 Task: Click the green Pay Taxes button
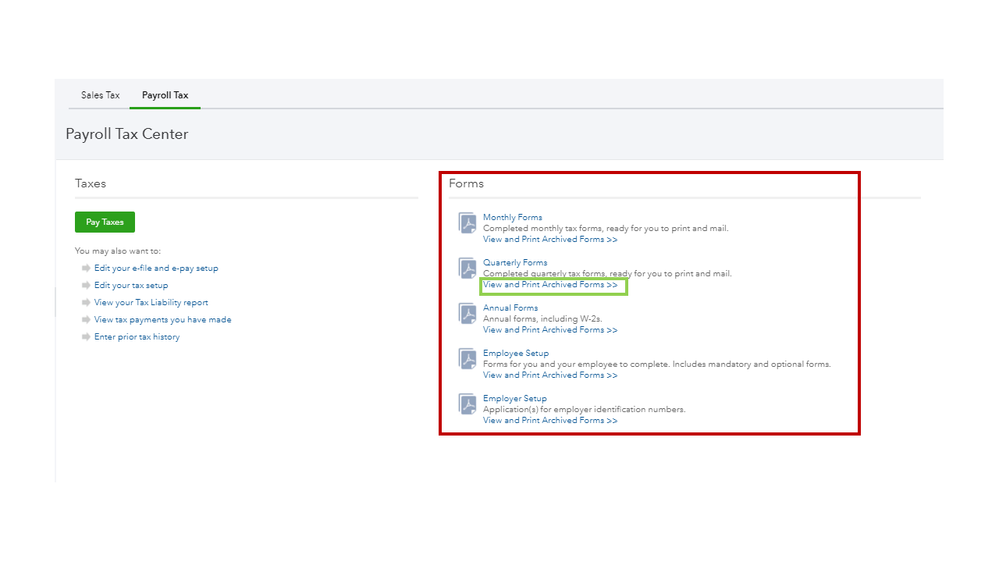pos(104,222)
